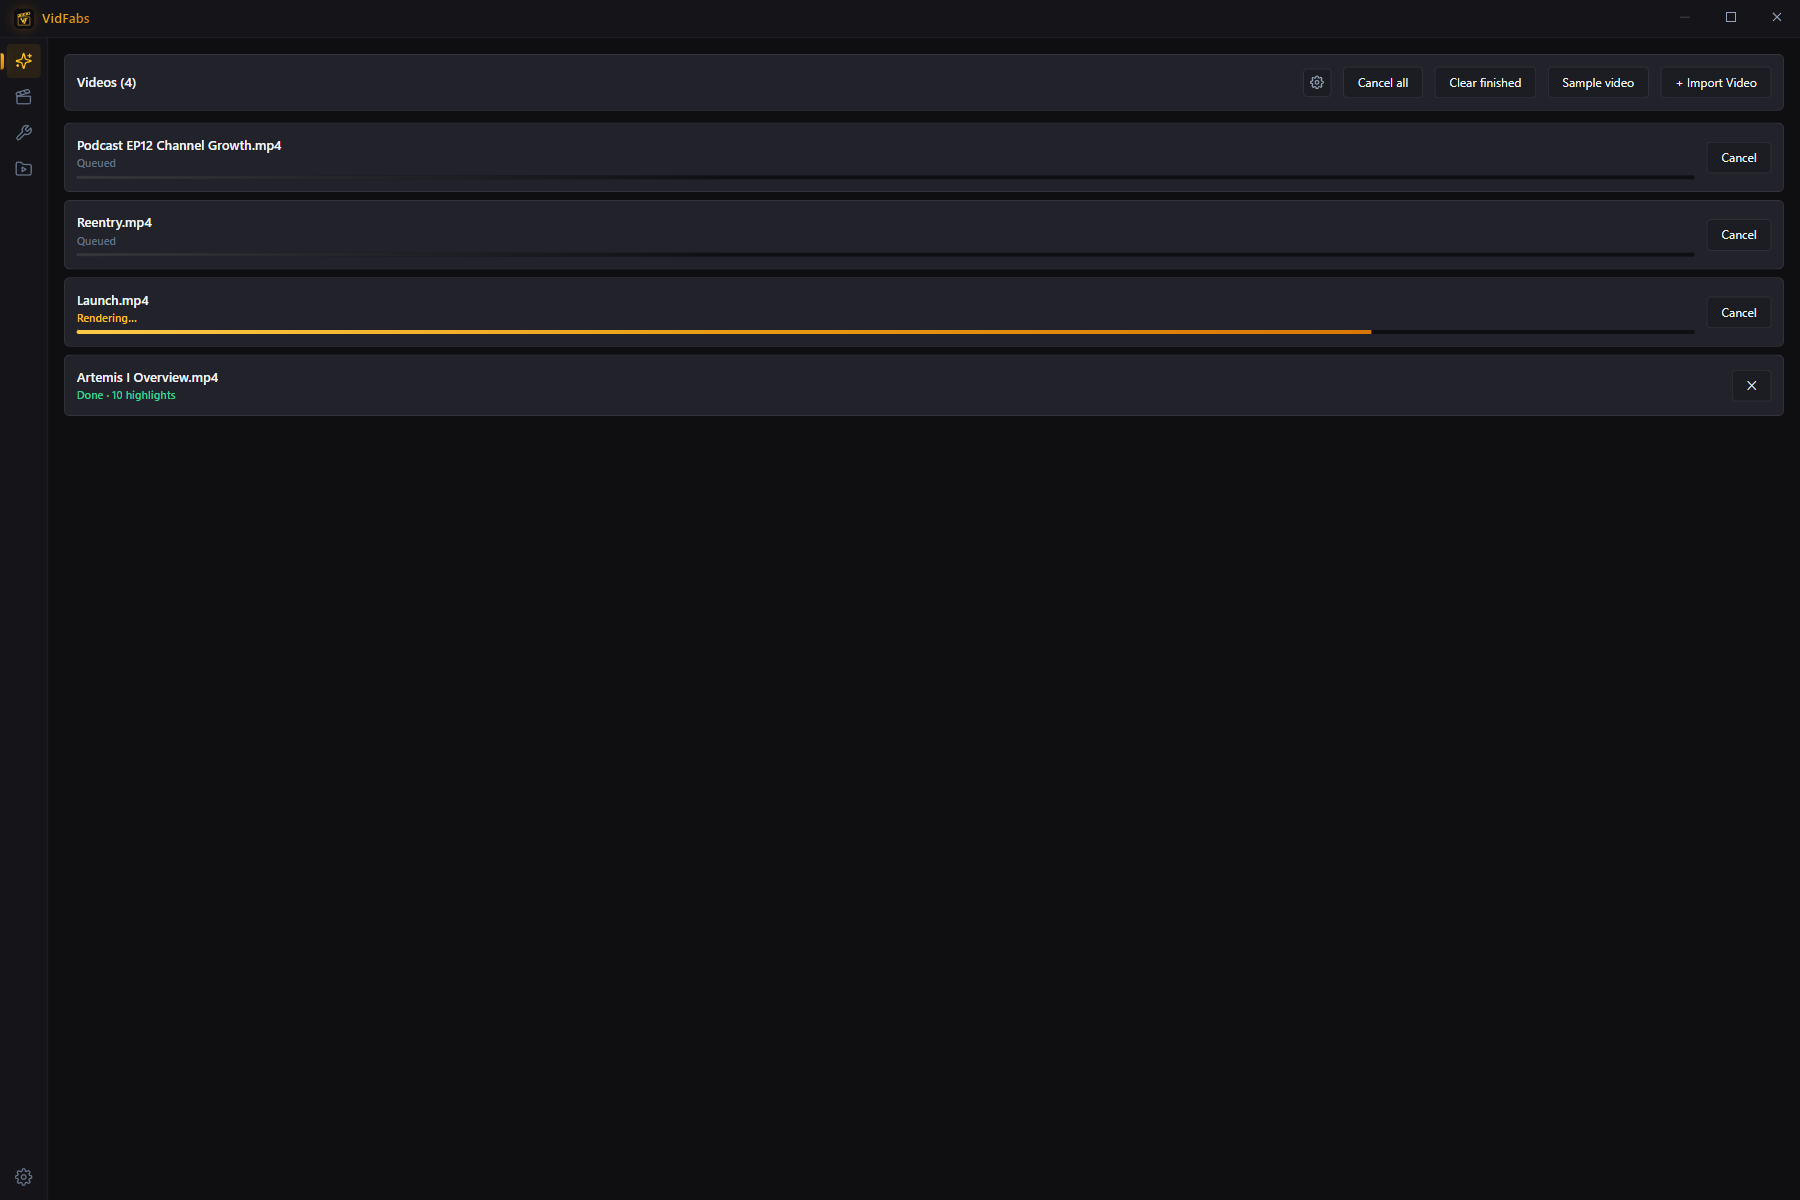Open app settings gear at sidebar bottom
1800x1200 pixels.
tap(24, 1177)
